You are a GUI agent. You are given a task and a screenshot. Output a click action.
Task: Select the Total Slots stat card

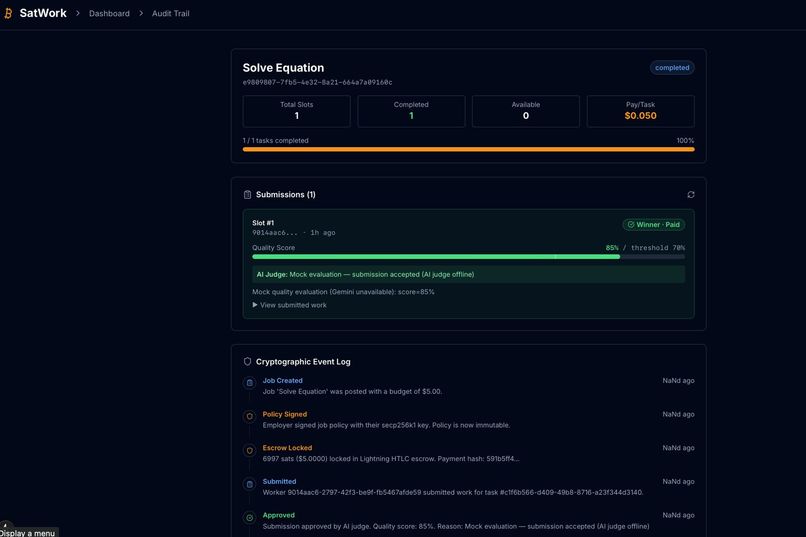click(x=297, y=111)
